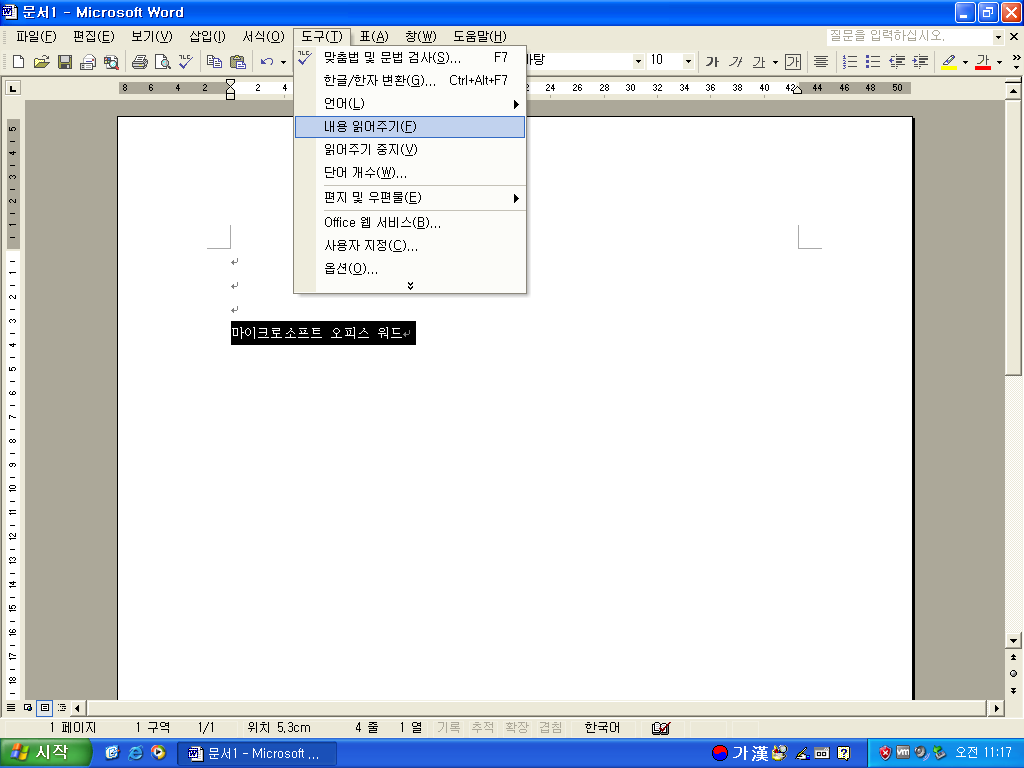Screen dimensions: 1024x768
Task: Open the font size dropdown
Action: pyautogui.click(x=688, y=61)
